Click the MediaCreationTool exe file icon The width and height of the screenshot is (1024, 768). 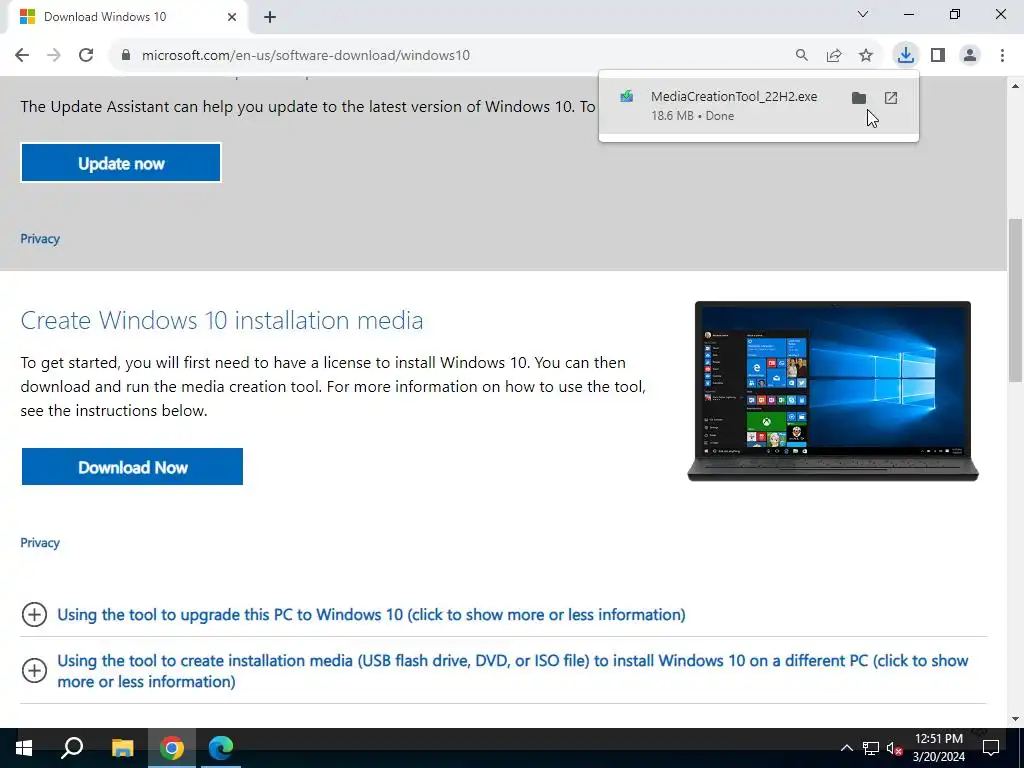627,97
